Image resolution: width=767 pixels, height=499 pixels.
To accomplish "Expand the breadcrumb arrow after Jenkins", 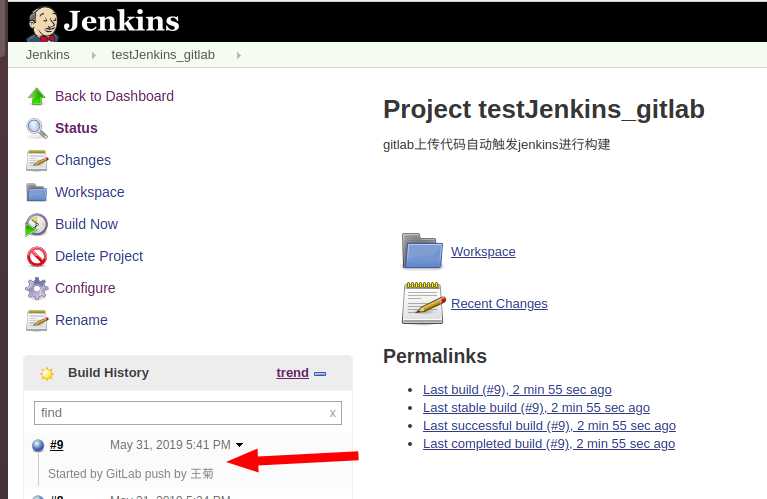I will pyautogui.click(x=93, y=55).
